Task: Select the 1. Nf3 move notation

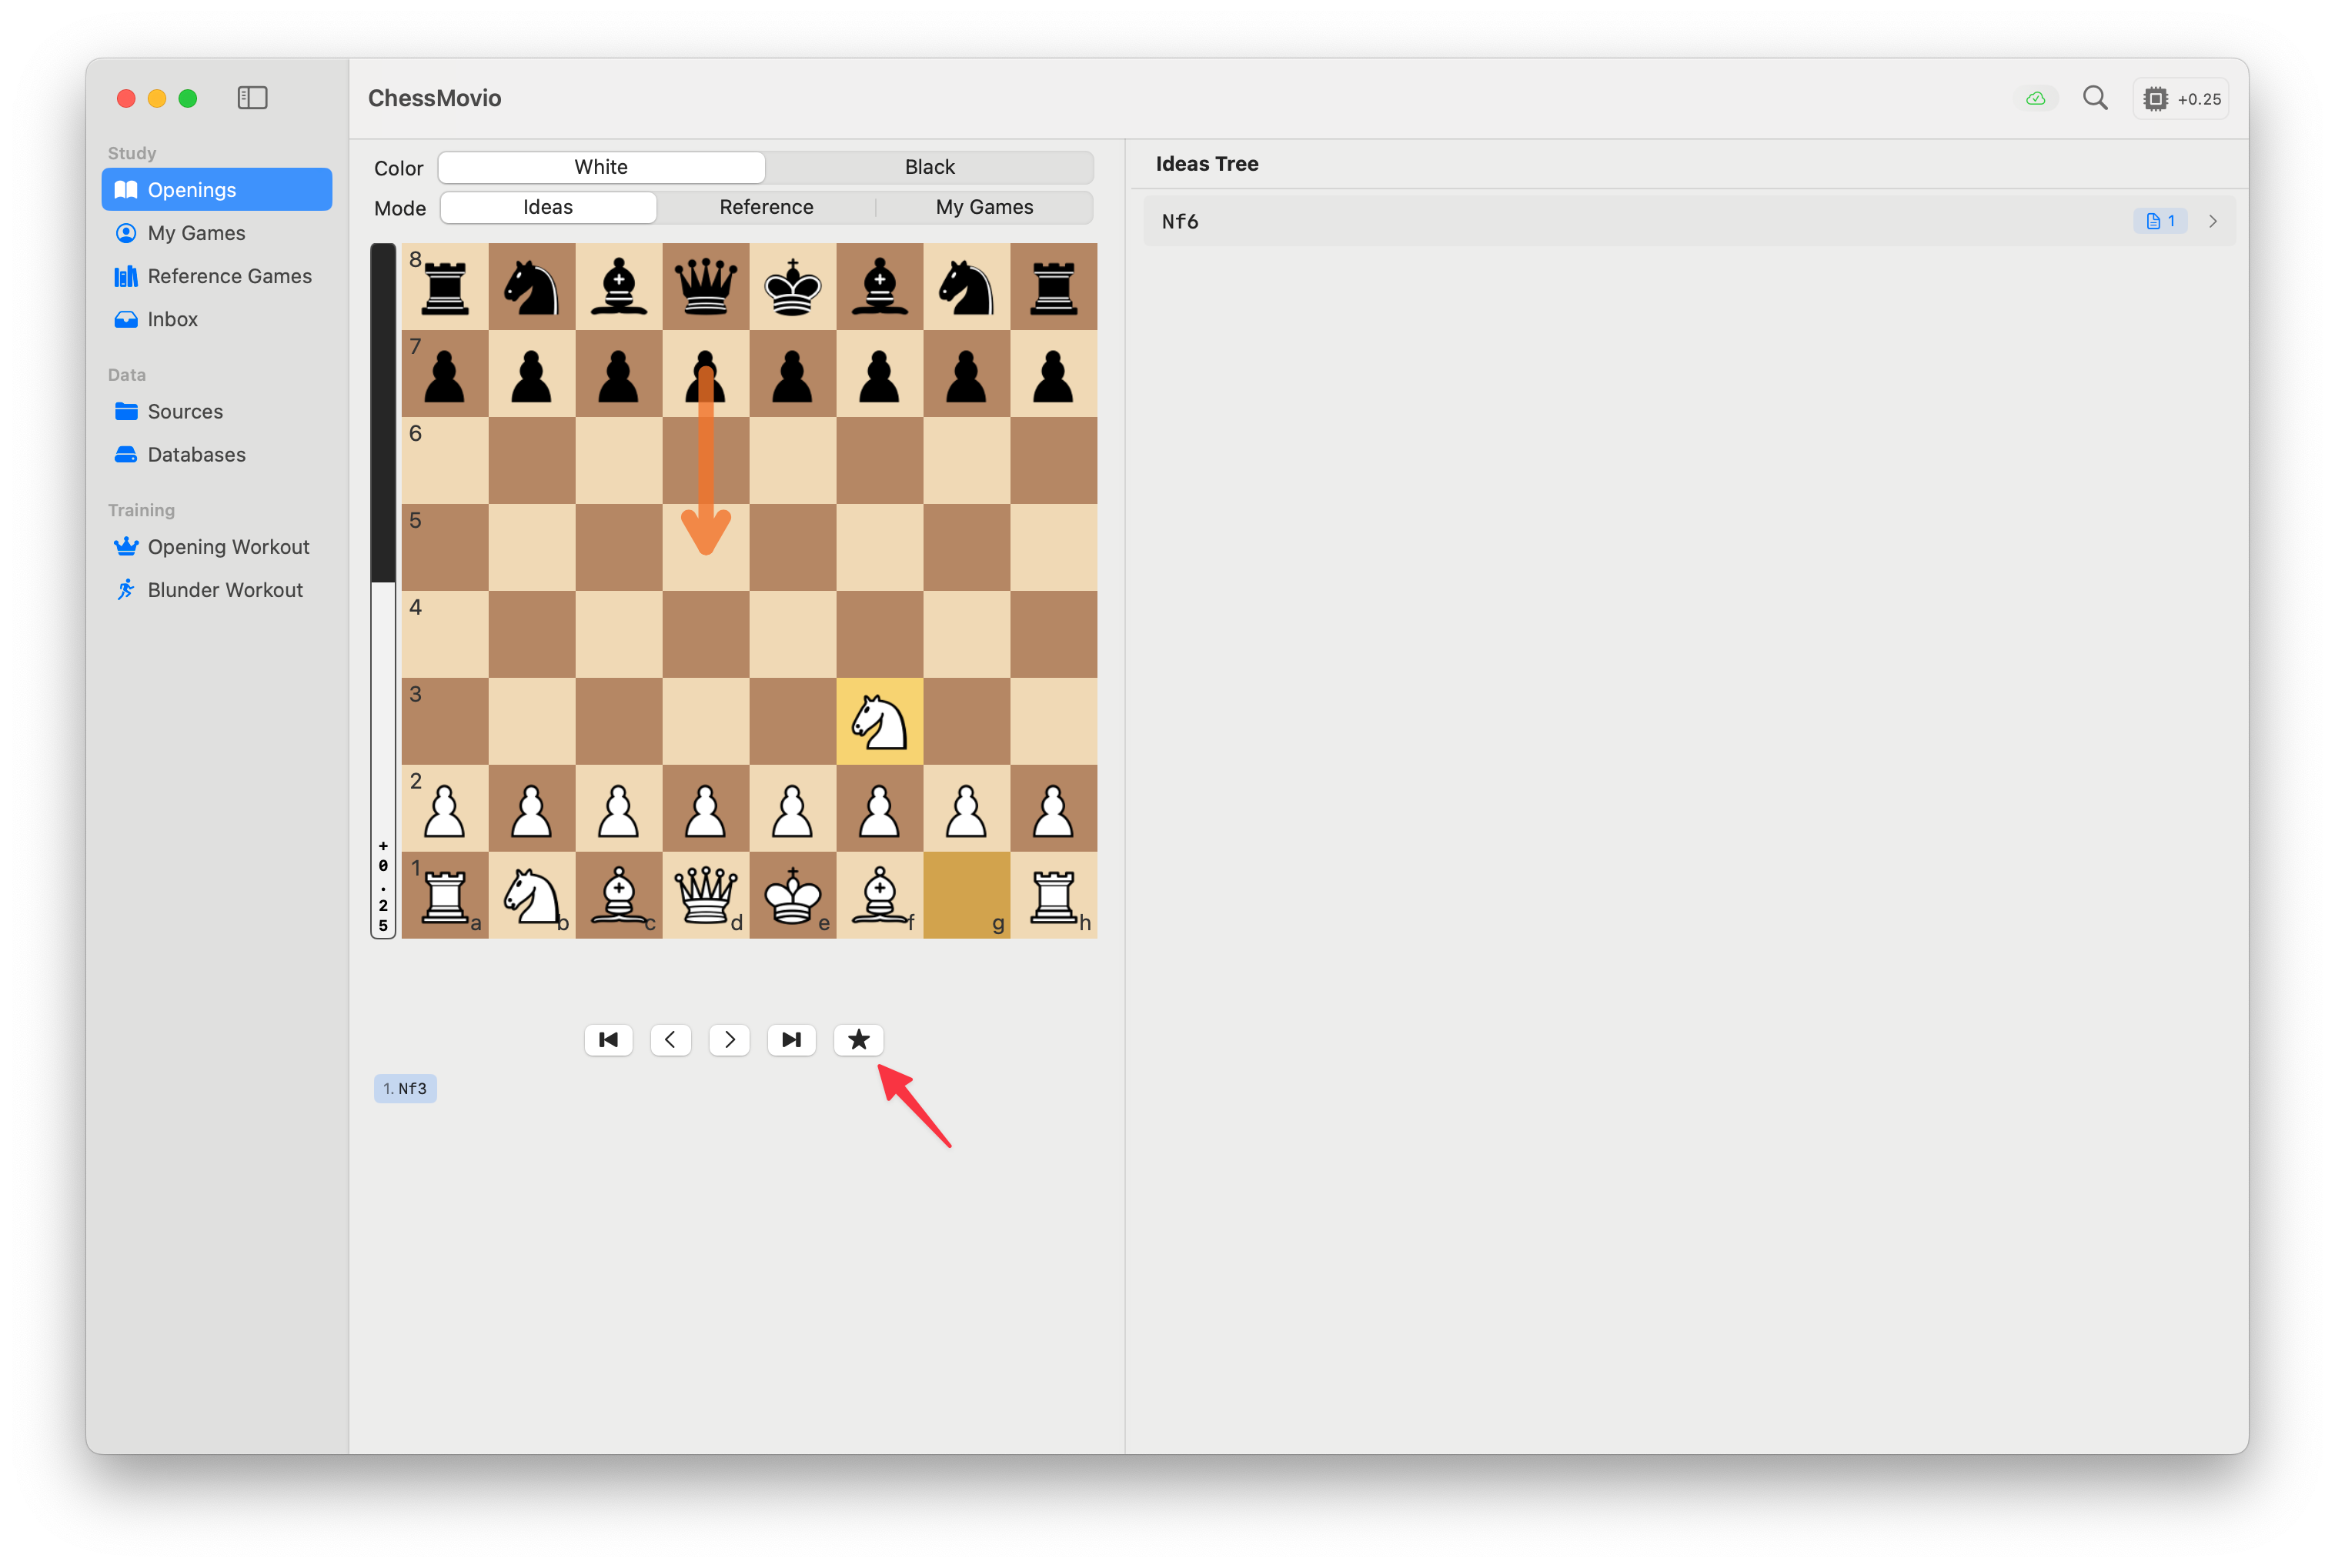Action: coord(405,1088)
